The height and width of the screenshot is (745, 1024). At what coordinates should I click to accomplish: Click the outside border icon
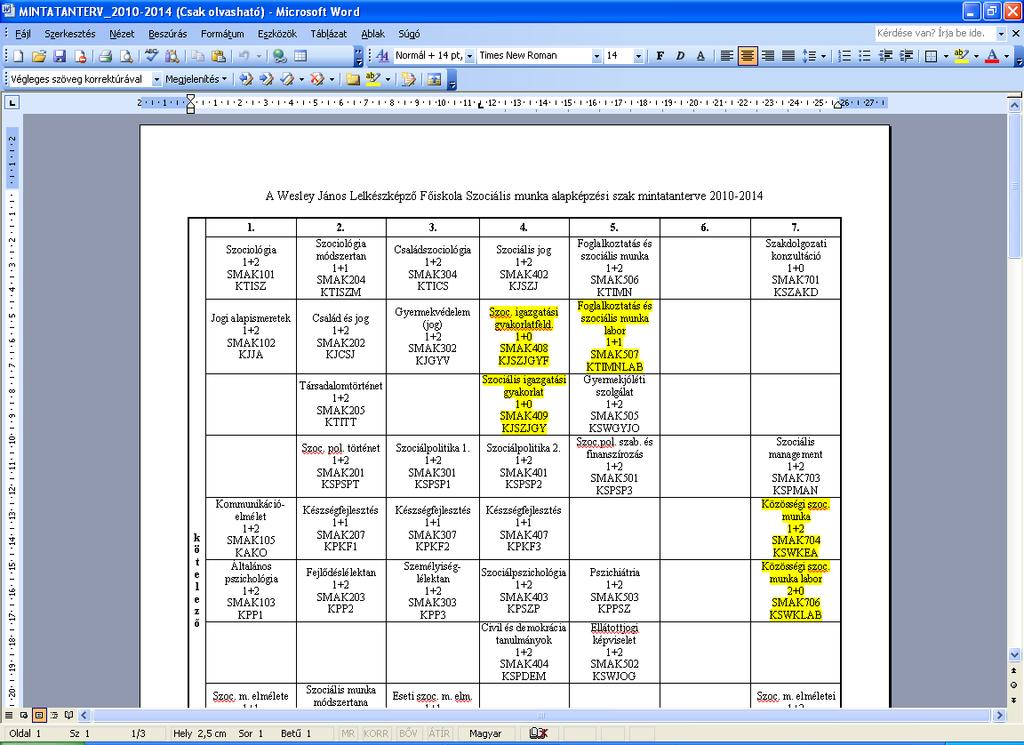[931, 56]
